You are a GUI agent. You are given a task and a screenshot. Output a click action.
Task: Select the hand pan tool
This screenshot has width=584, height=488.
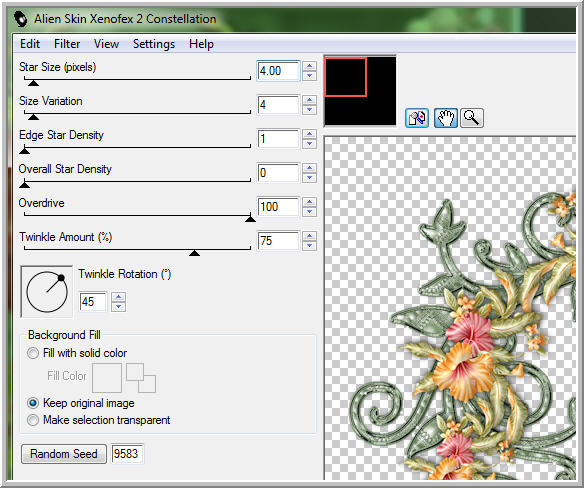pos(445,118)
